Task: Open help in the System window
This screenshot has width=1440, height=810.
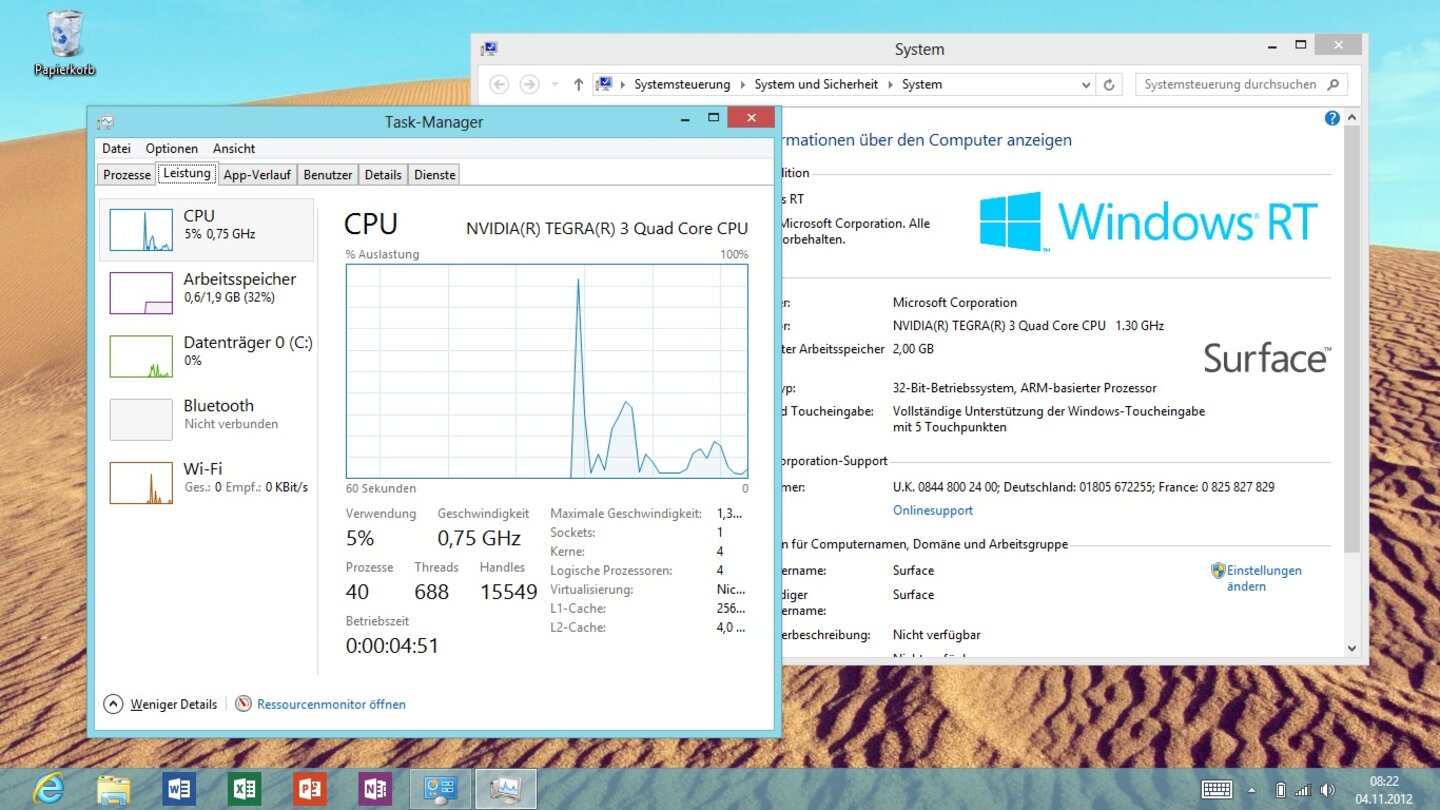Action: point(1332,118)
